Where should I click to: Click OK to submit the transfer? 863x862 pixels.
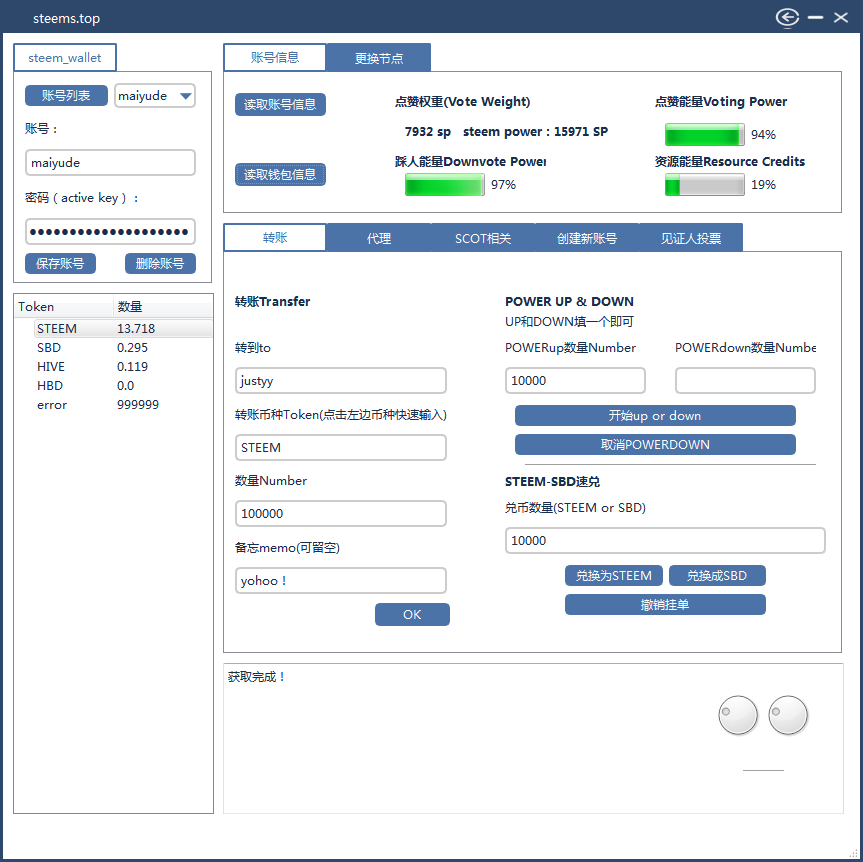[x=412, y=614]
